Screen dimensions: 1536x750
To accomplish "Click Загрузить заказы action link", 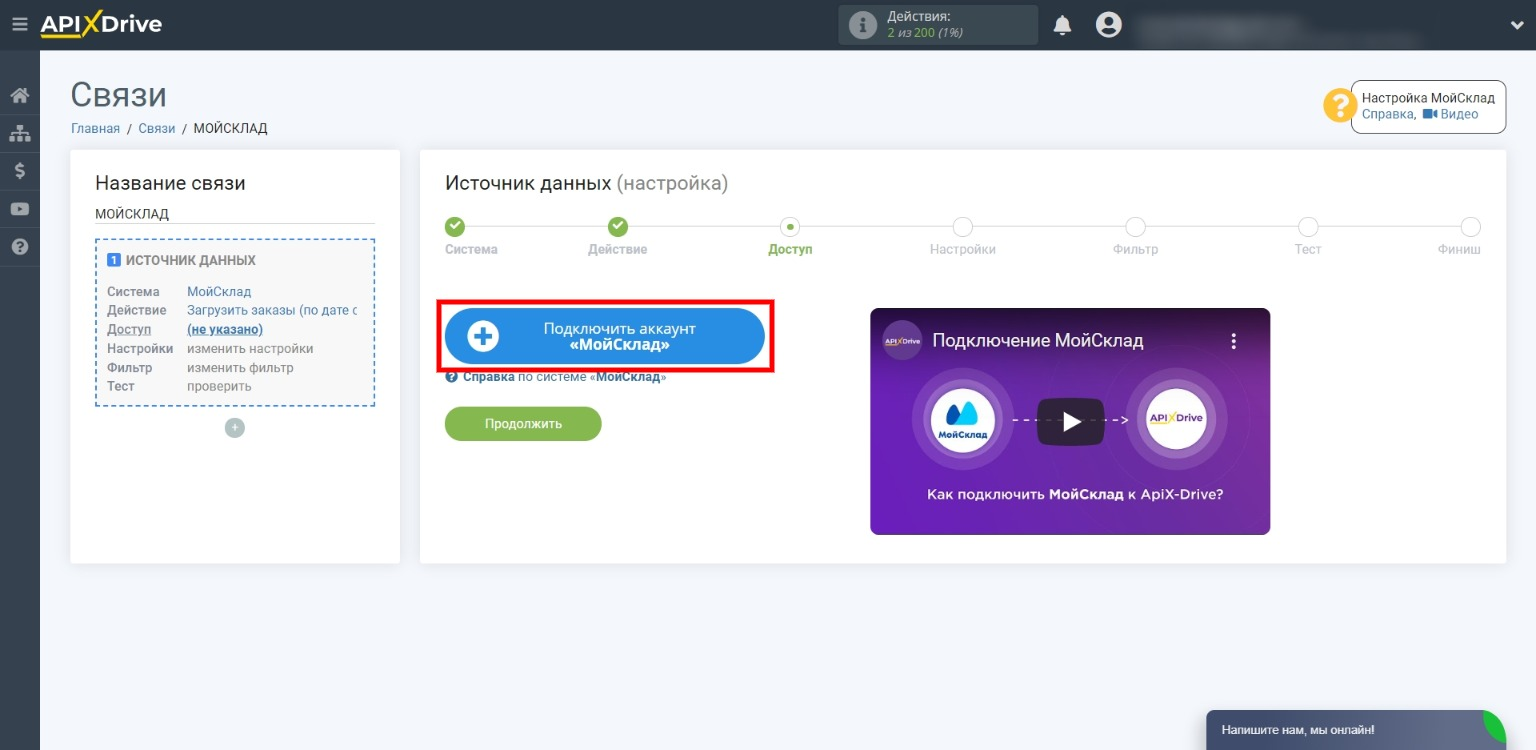I will tap(272, 310).
